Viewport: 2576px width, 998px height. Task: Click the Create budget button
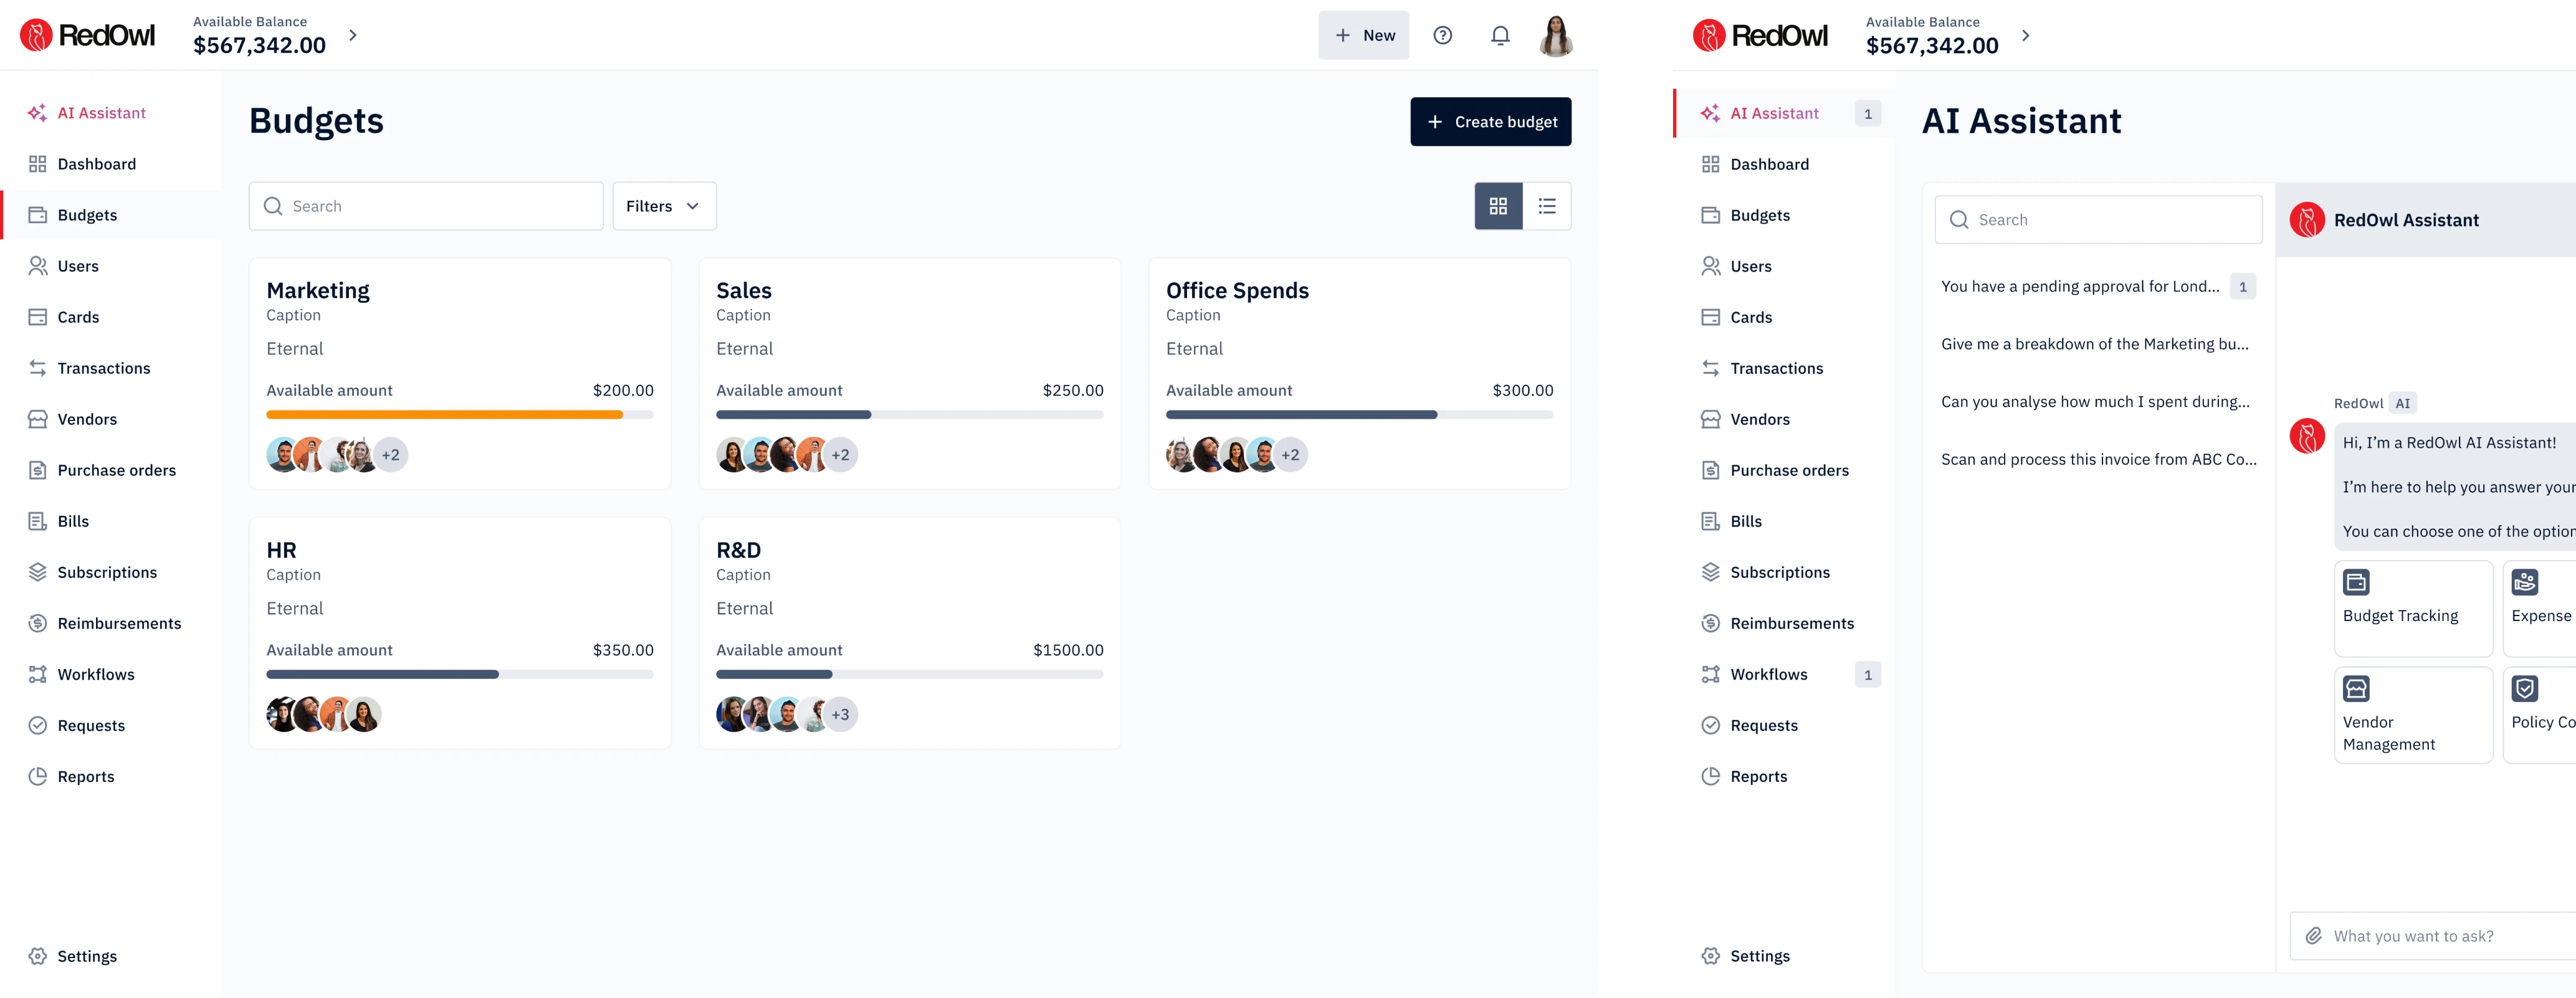pos(1490,122)
